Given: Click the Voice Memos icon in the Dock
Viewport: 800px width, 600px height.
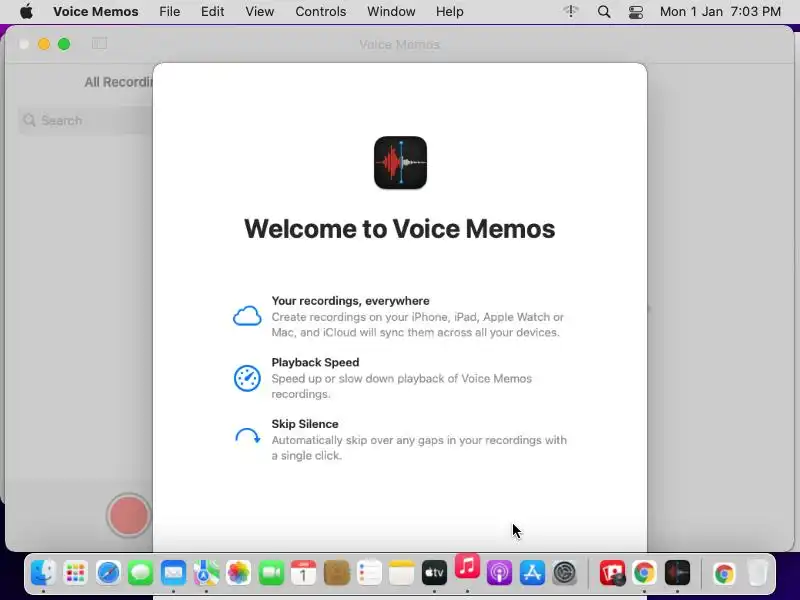Looking at the screenshot, I should coord(678,573).
